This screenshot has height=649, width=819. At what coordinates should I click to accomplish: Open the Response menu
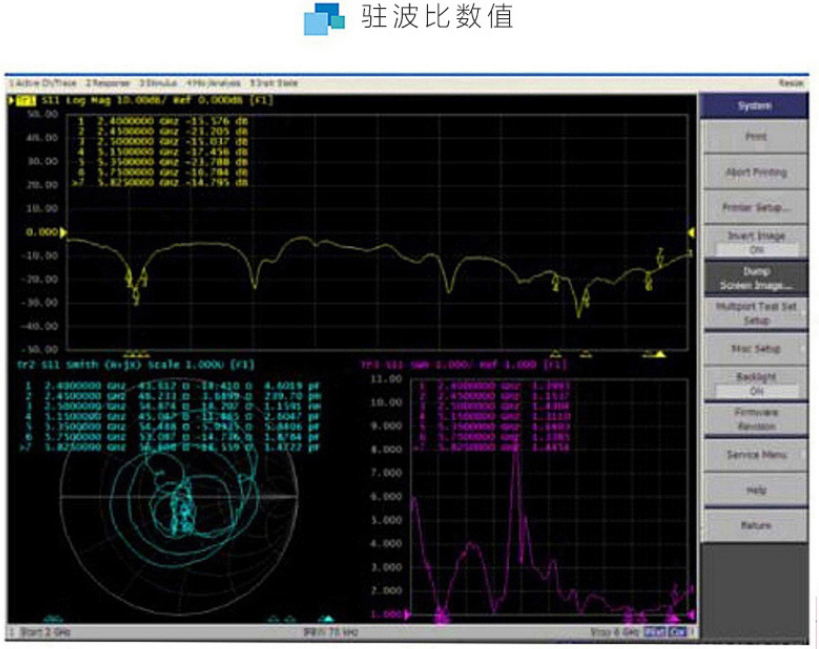click(x=108, y=83)
